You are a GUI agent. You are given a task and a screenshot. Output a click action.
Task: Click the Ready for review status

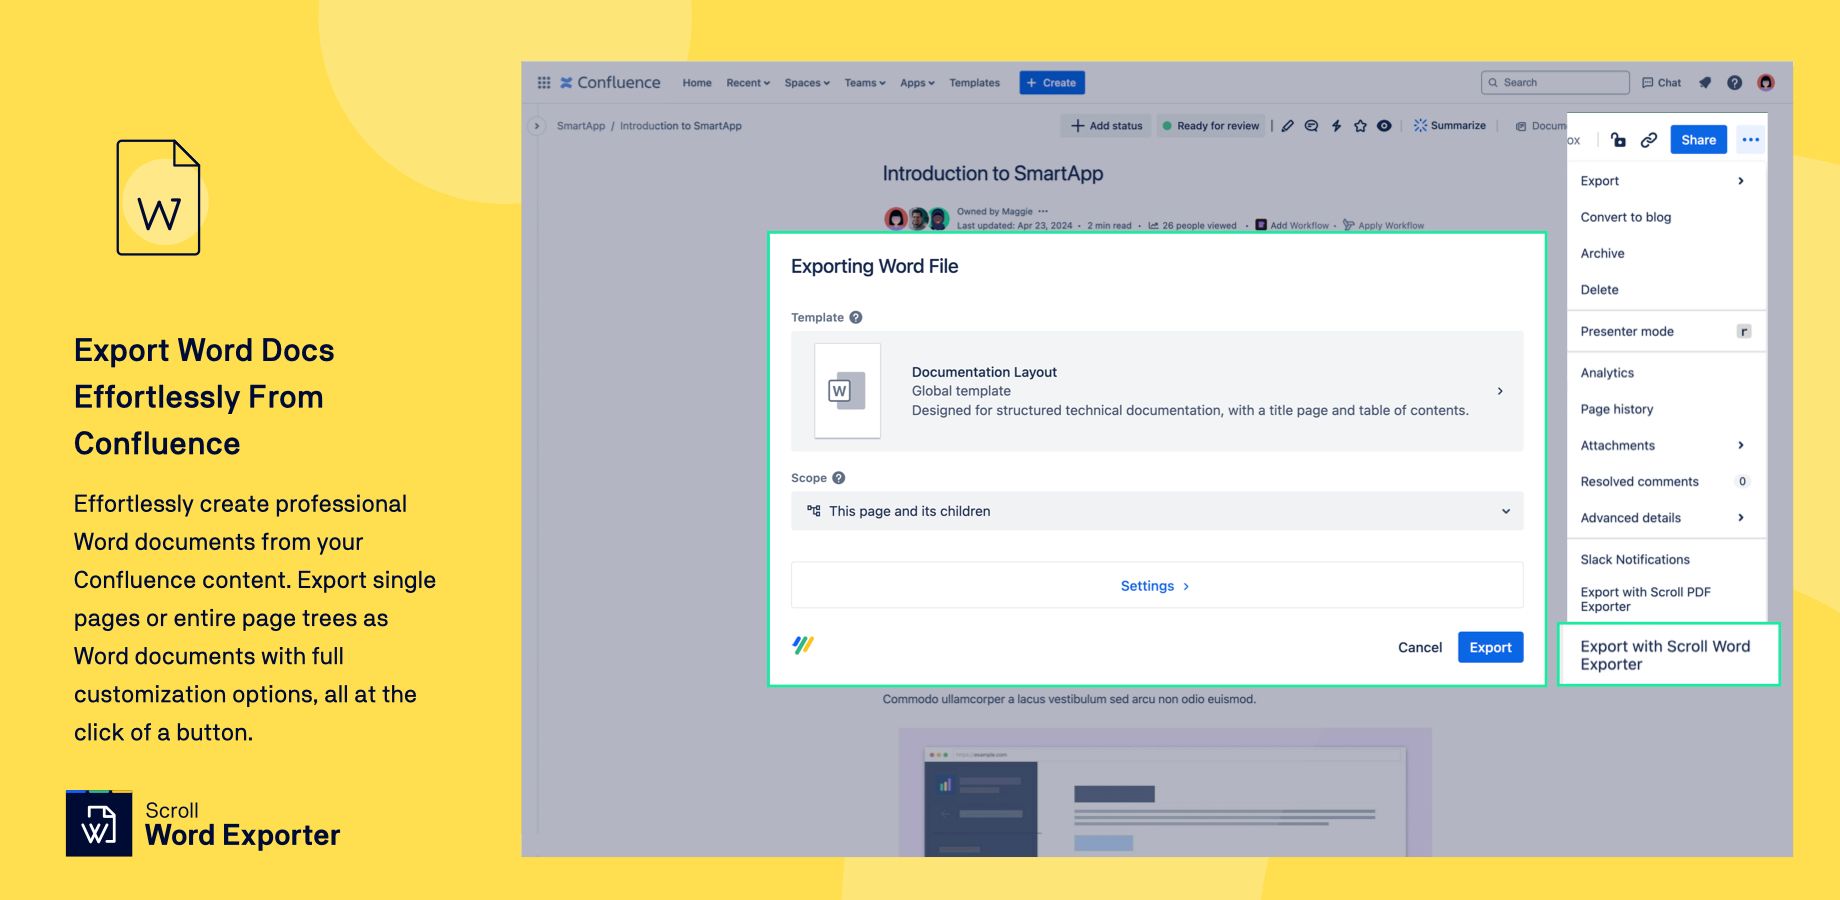(x=1211, y=126)
